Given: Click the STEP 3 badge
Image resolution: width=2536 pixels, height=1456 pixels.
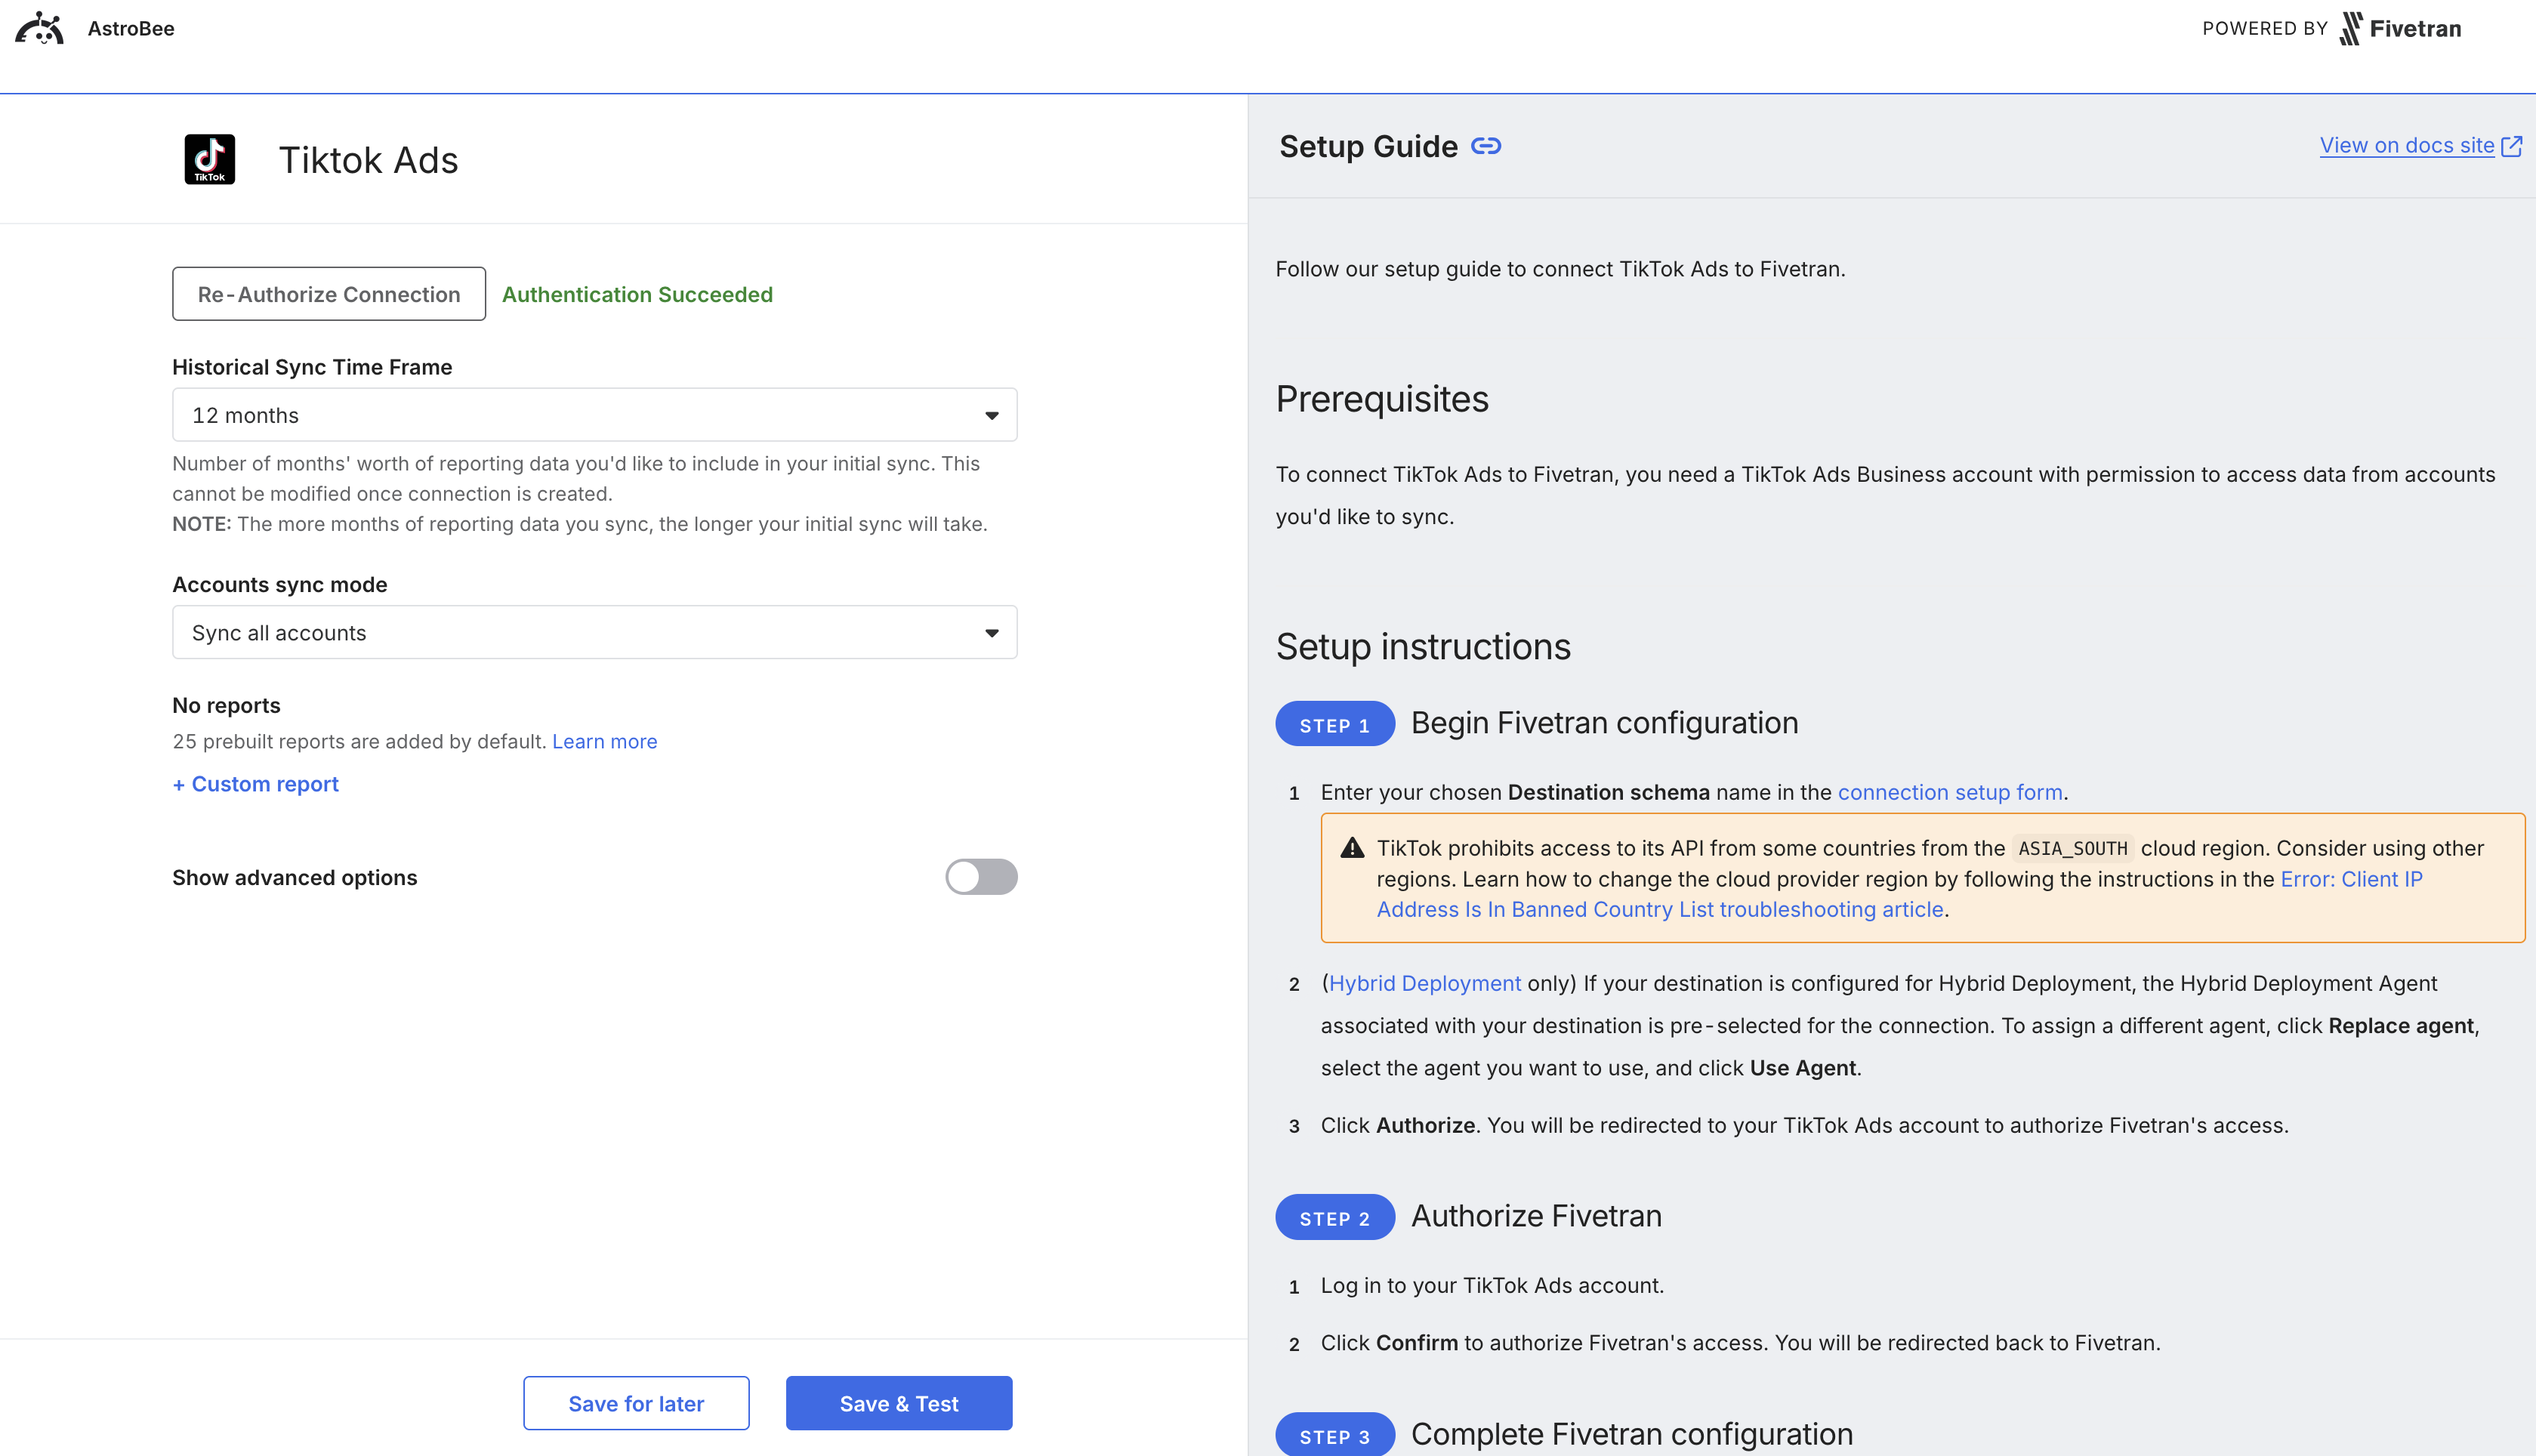Looking at the screenshot, I should click(1334, 1435).
